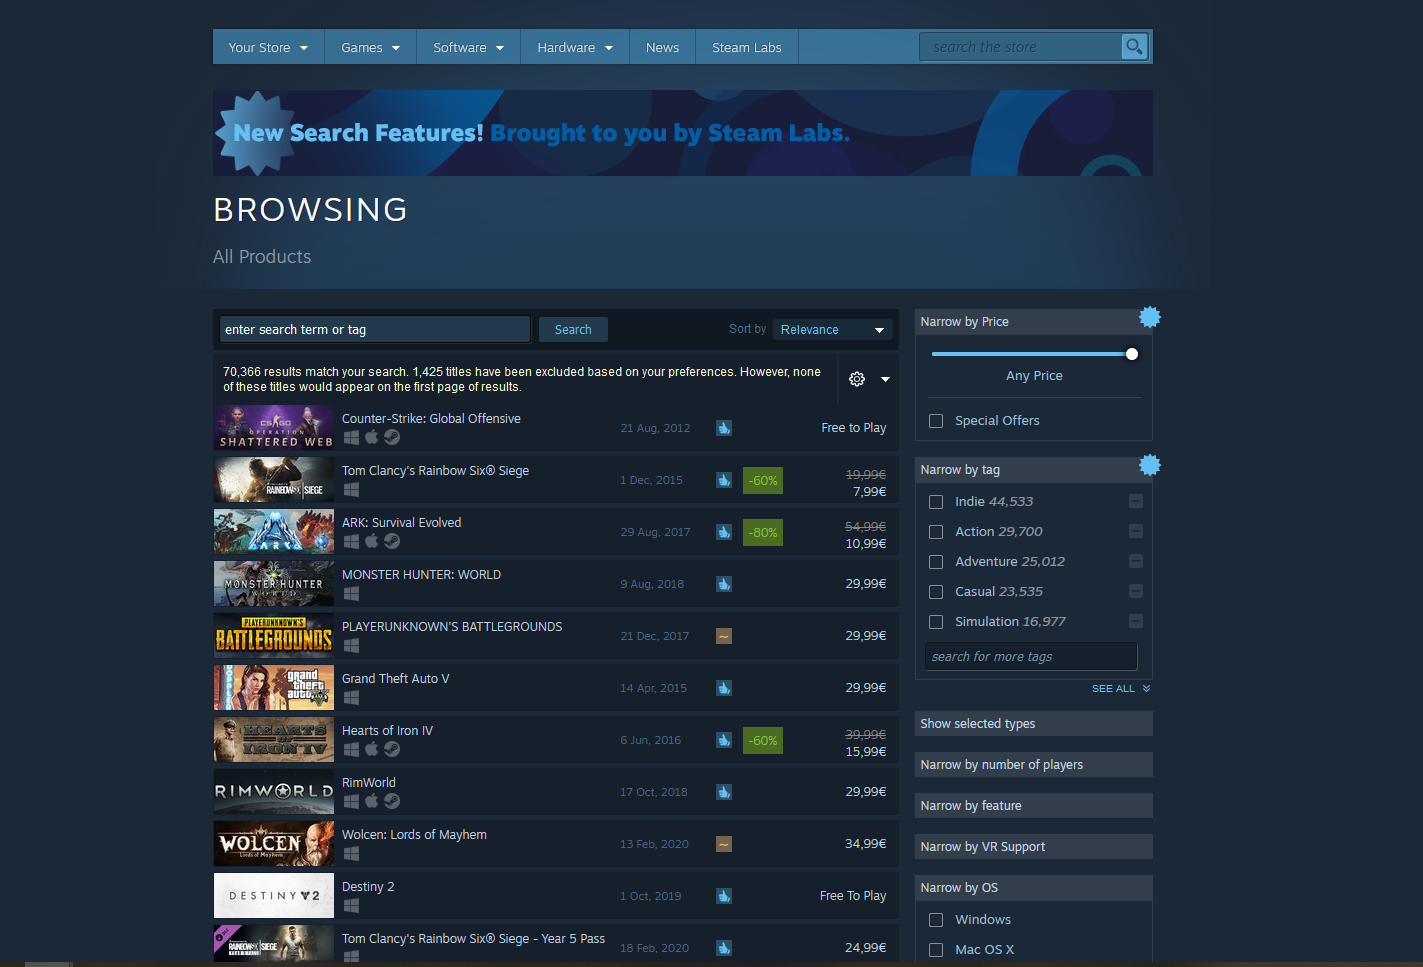The width and height of the screenshot is (1423, 967).
Task: Exclude the Adventure tag with its minus icon
Action: pos(1136,561)
